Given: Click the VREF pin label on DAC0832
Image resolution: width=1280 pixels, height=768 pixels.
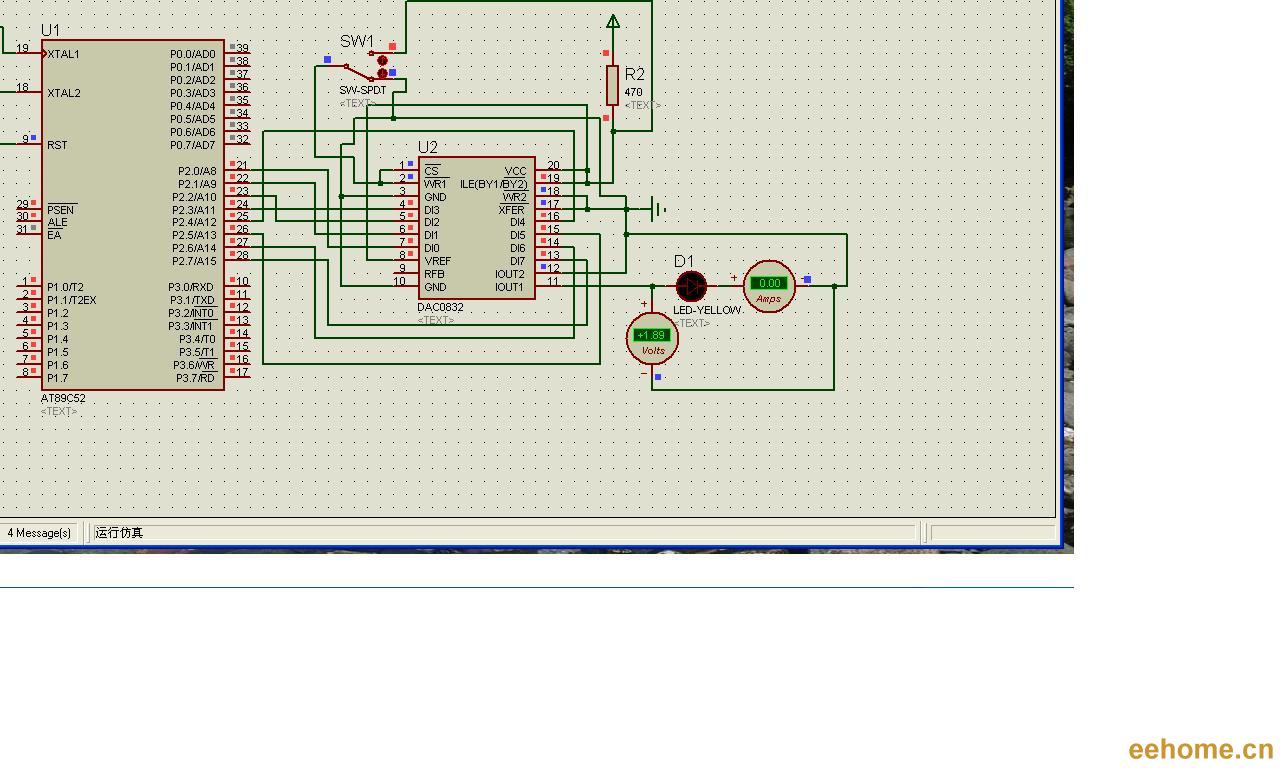Looking at the screenshot, I should click(437, 261).
